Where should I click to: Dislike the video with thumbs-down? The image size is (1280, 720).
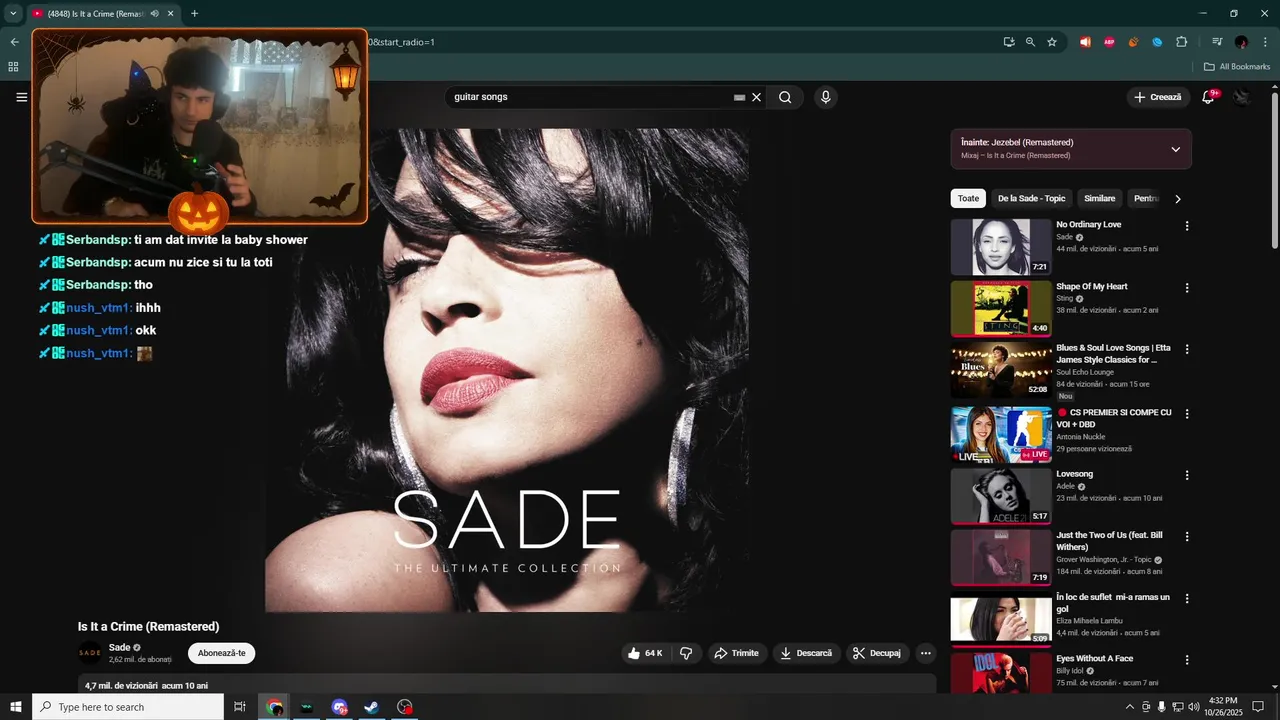coord(686,653)
